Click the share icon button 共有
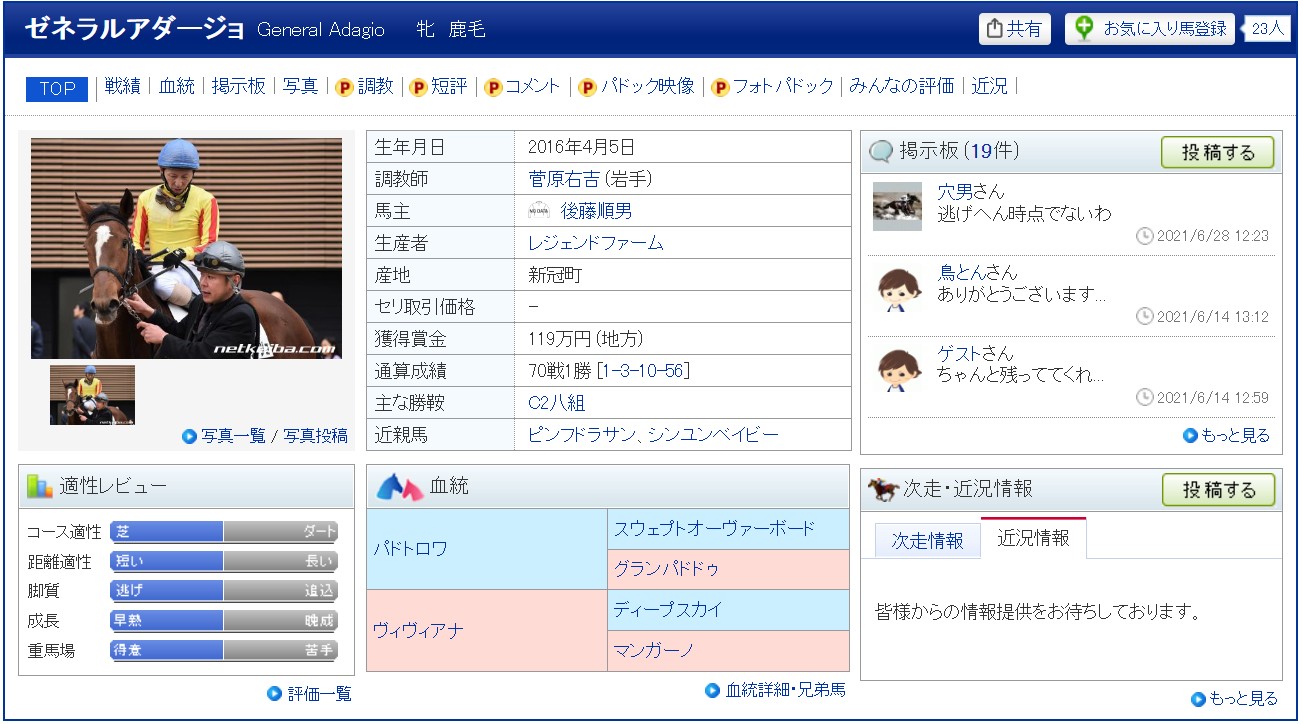 click(1014, 29)
